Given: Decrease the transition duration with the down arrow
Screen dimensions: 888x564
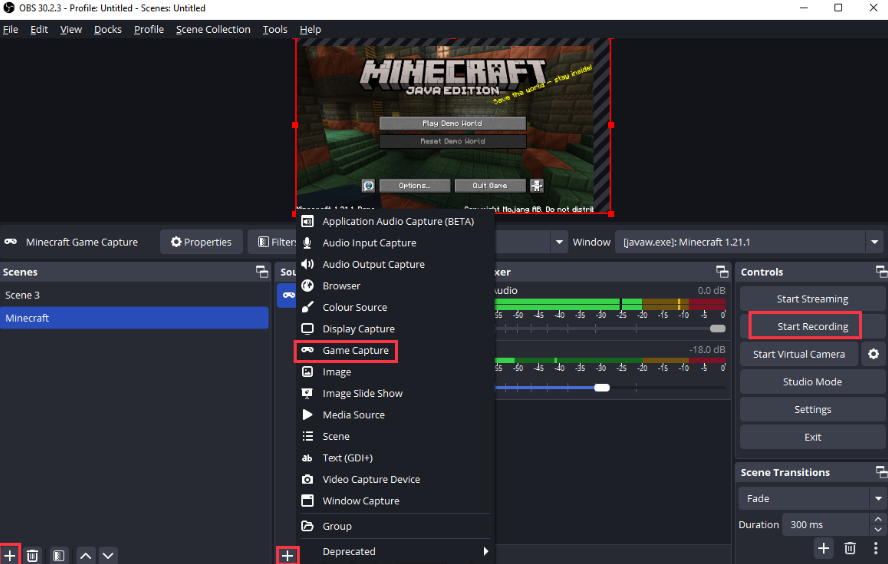Looking at the screenshot, I should point(878,530).
